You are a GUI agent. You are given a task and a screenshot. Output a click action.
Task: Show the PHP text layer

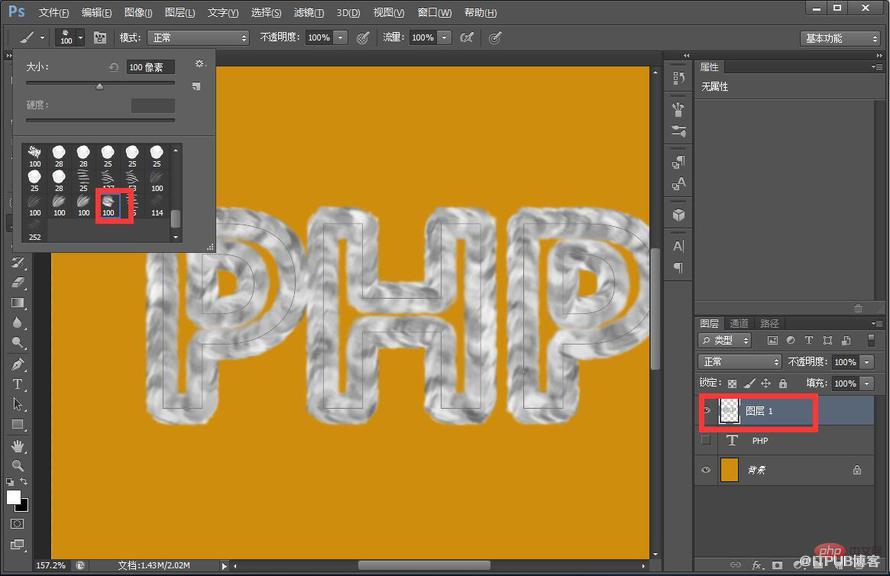706,440
